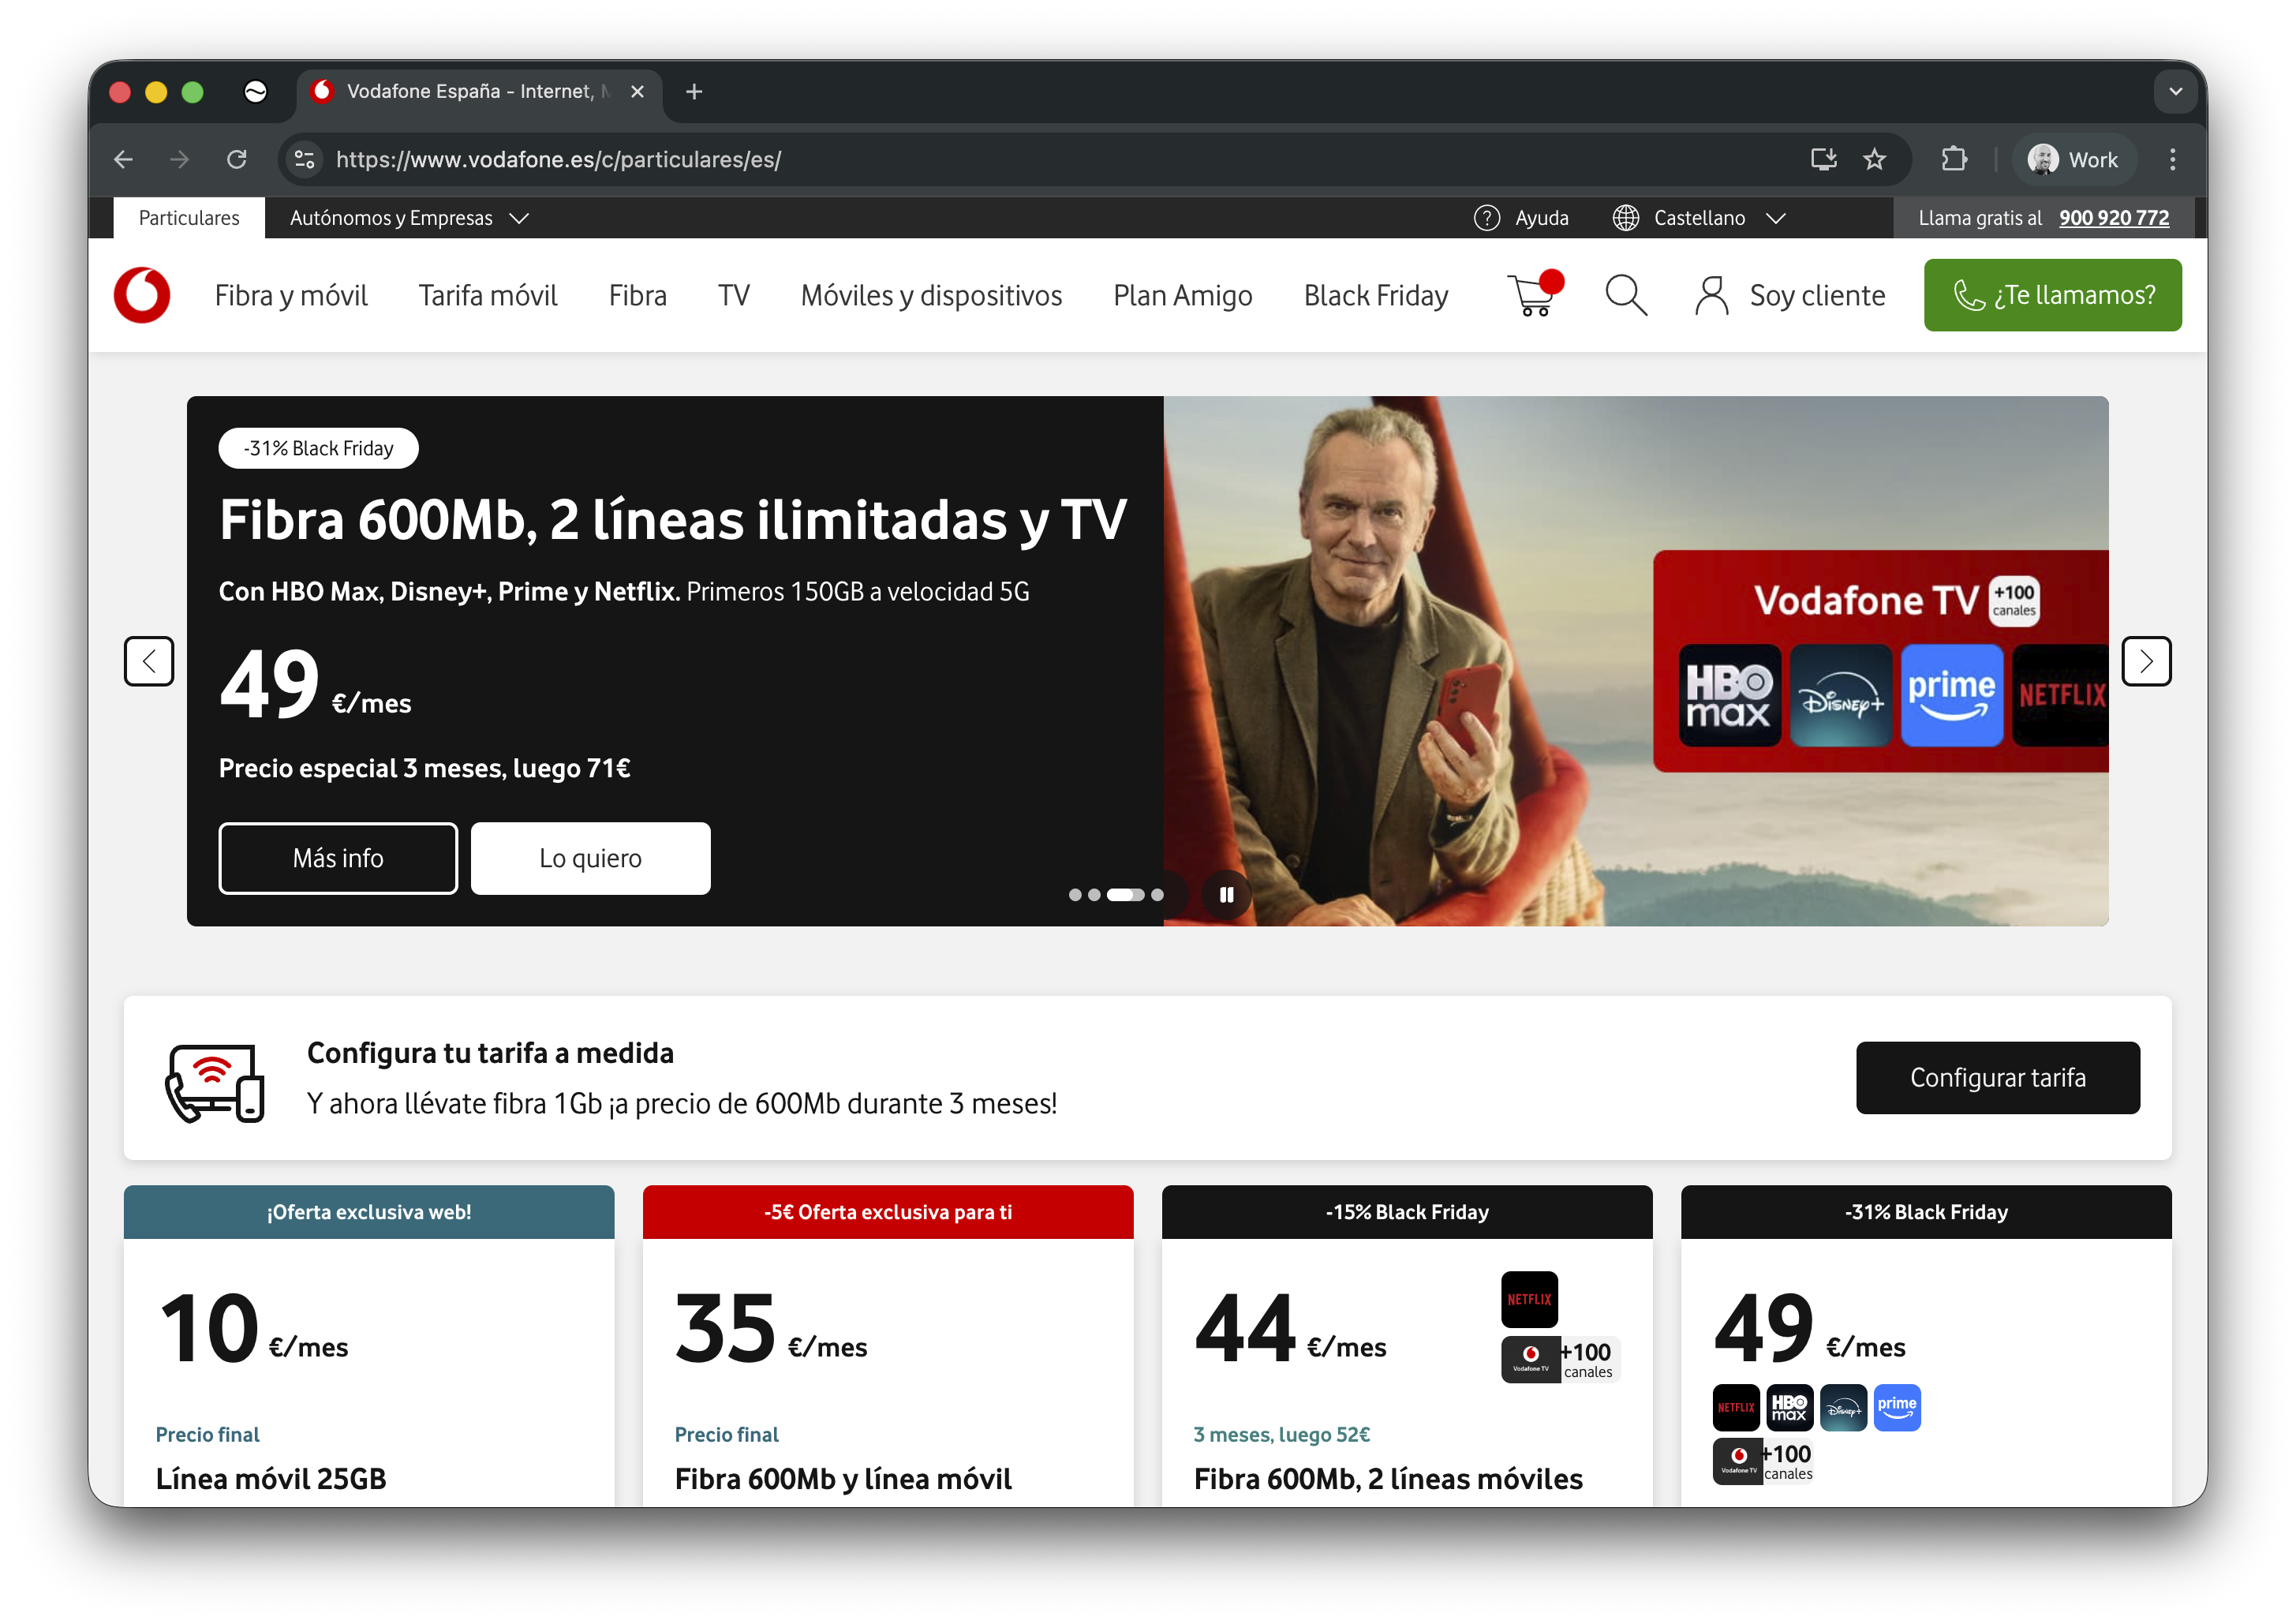Screen dimensions: 2296x1624
Task: Open the site information icon beside the URL
Action: (304, 159)
